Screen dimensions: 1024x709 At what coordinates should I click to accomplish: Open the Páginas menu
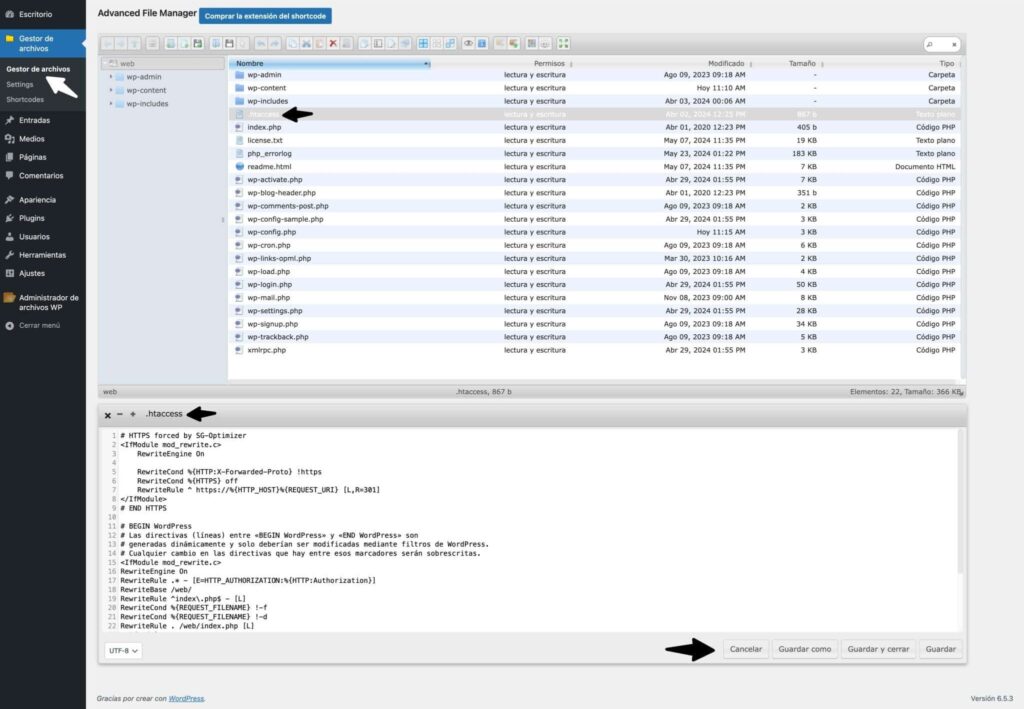pos(42,157)
